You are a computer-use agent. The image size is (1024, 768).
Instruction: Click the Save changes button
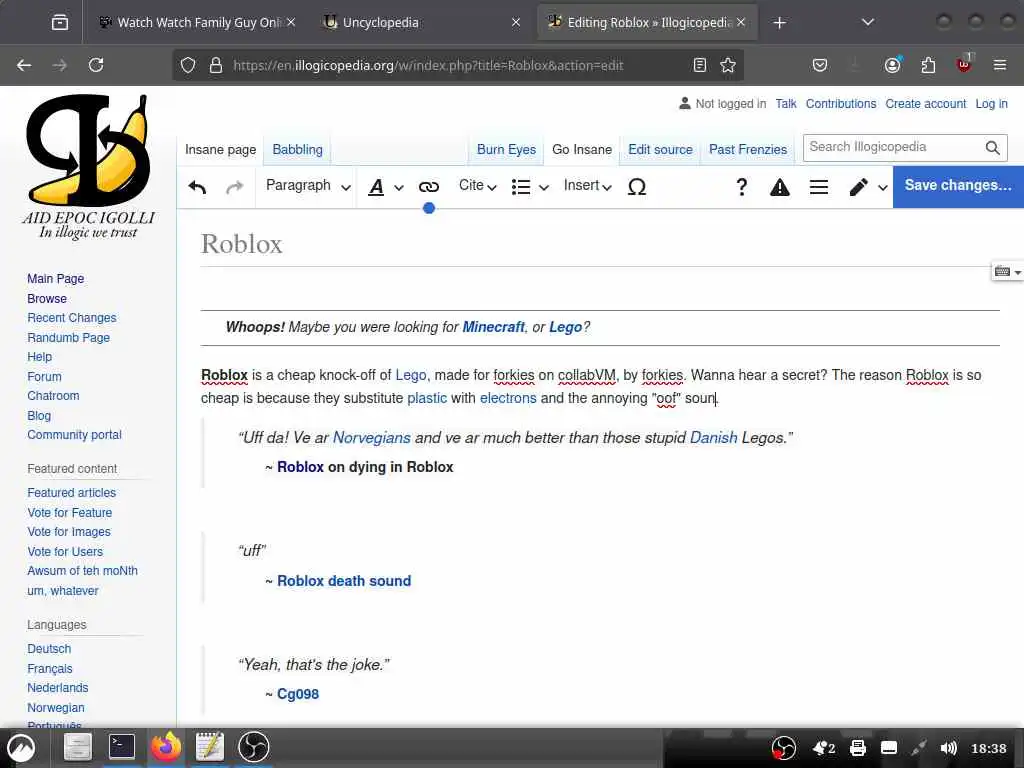(958, 186)
